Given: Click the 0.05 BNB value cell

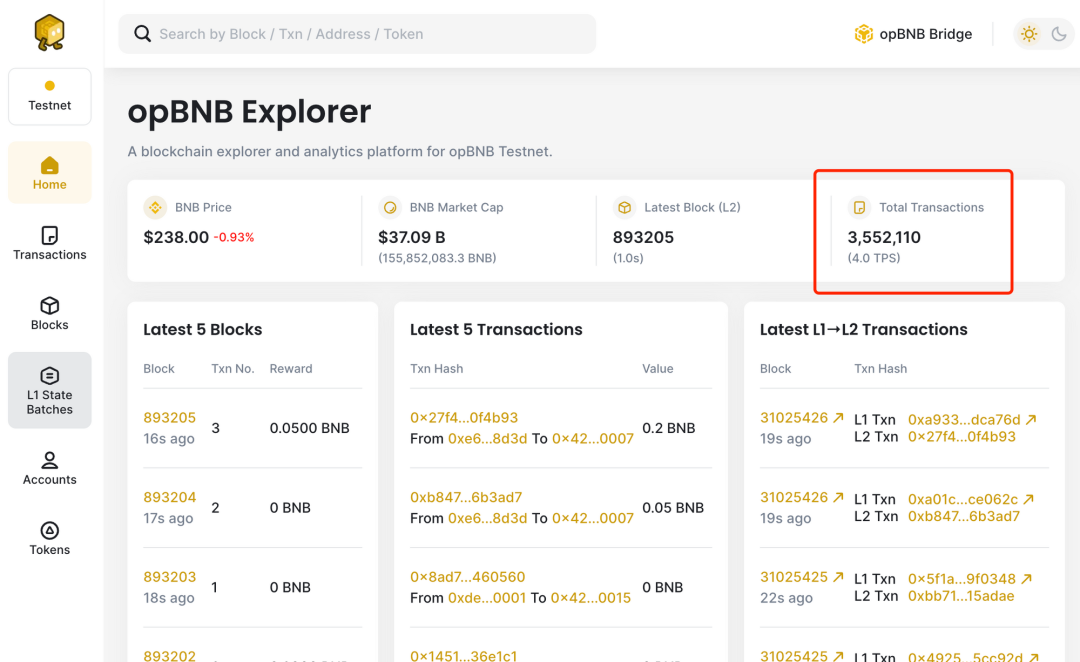Looking at the screenshot, I should coord(673,508).
